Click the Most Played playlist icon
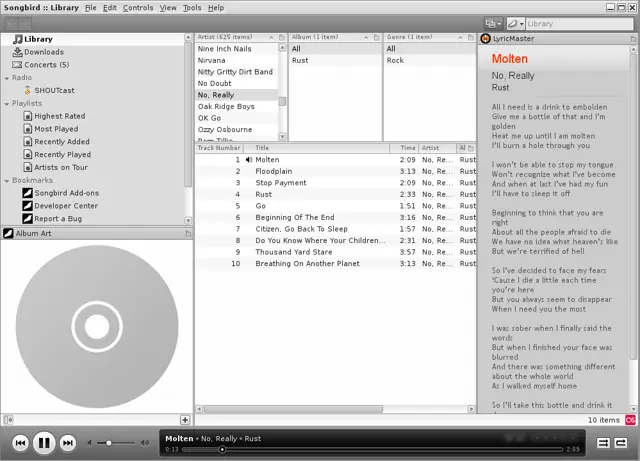640x461 pixels. click(x=27, y=129)
